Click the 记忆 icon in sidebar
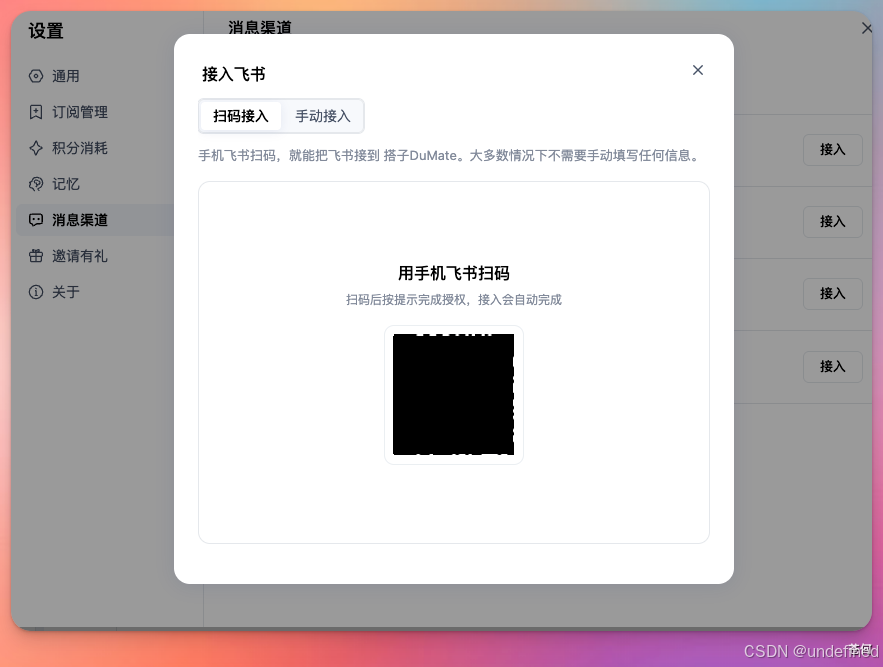This screenshot has width=883, height=667. (35, 184)
